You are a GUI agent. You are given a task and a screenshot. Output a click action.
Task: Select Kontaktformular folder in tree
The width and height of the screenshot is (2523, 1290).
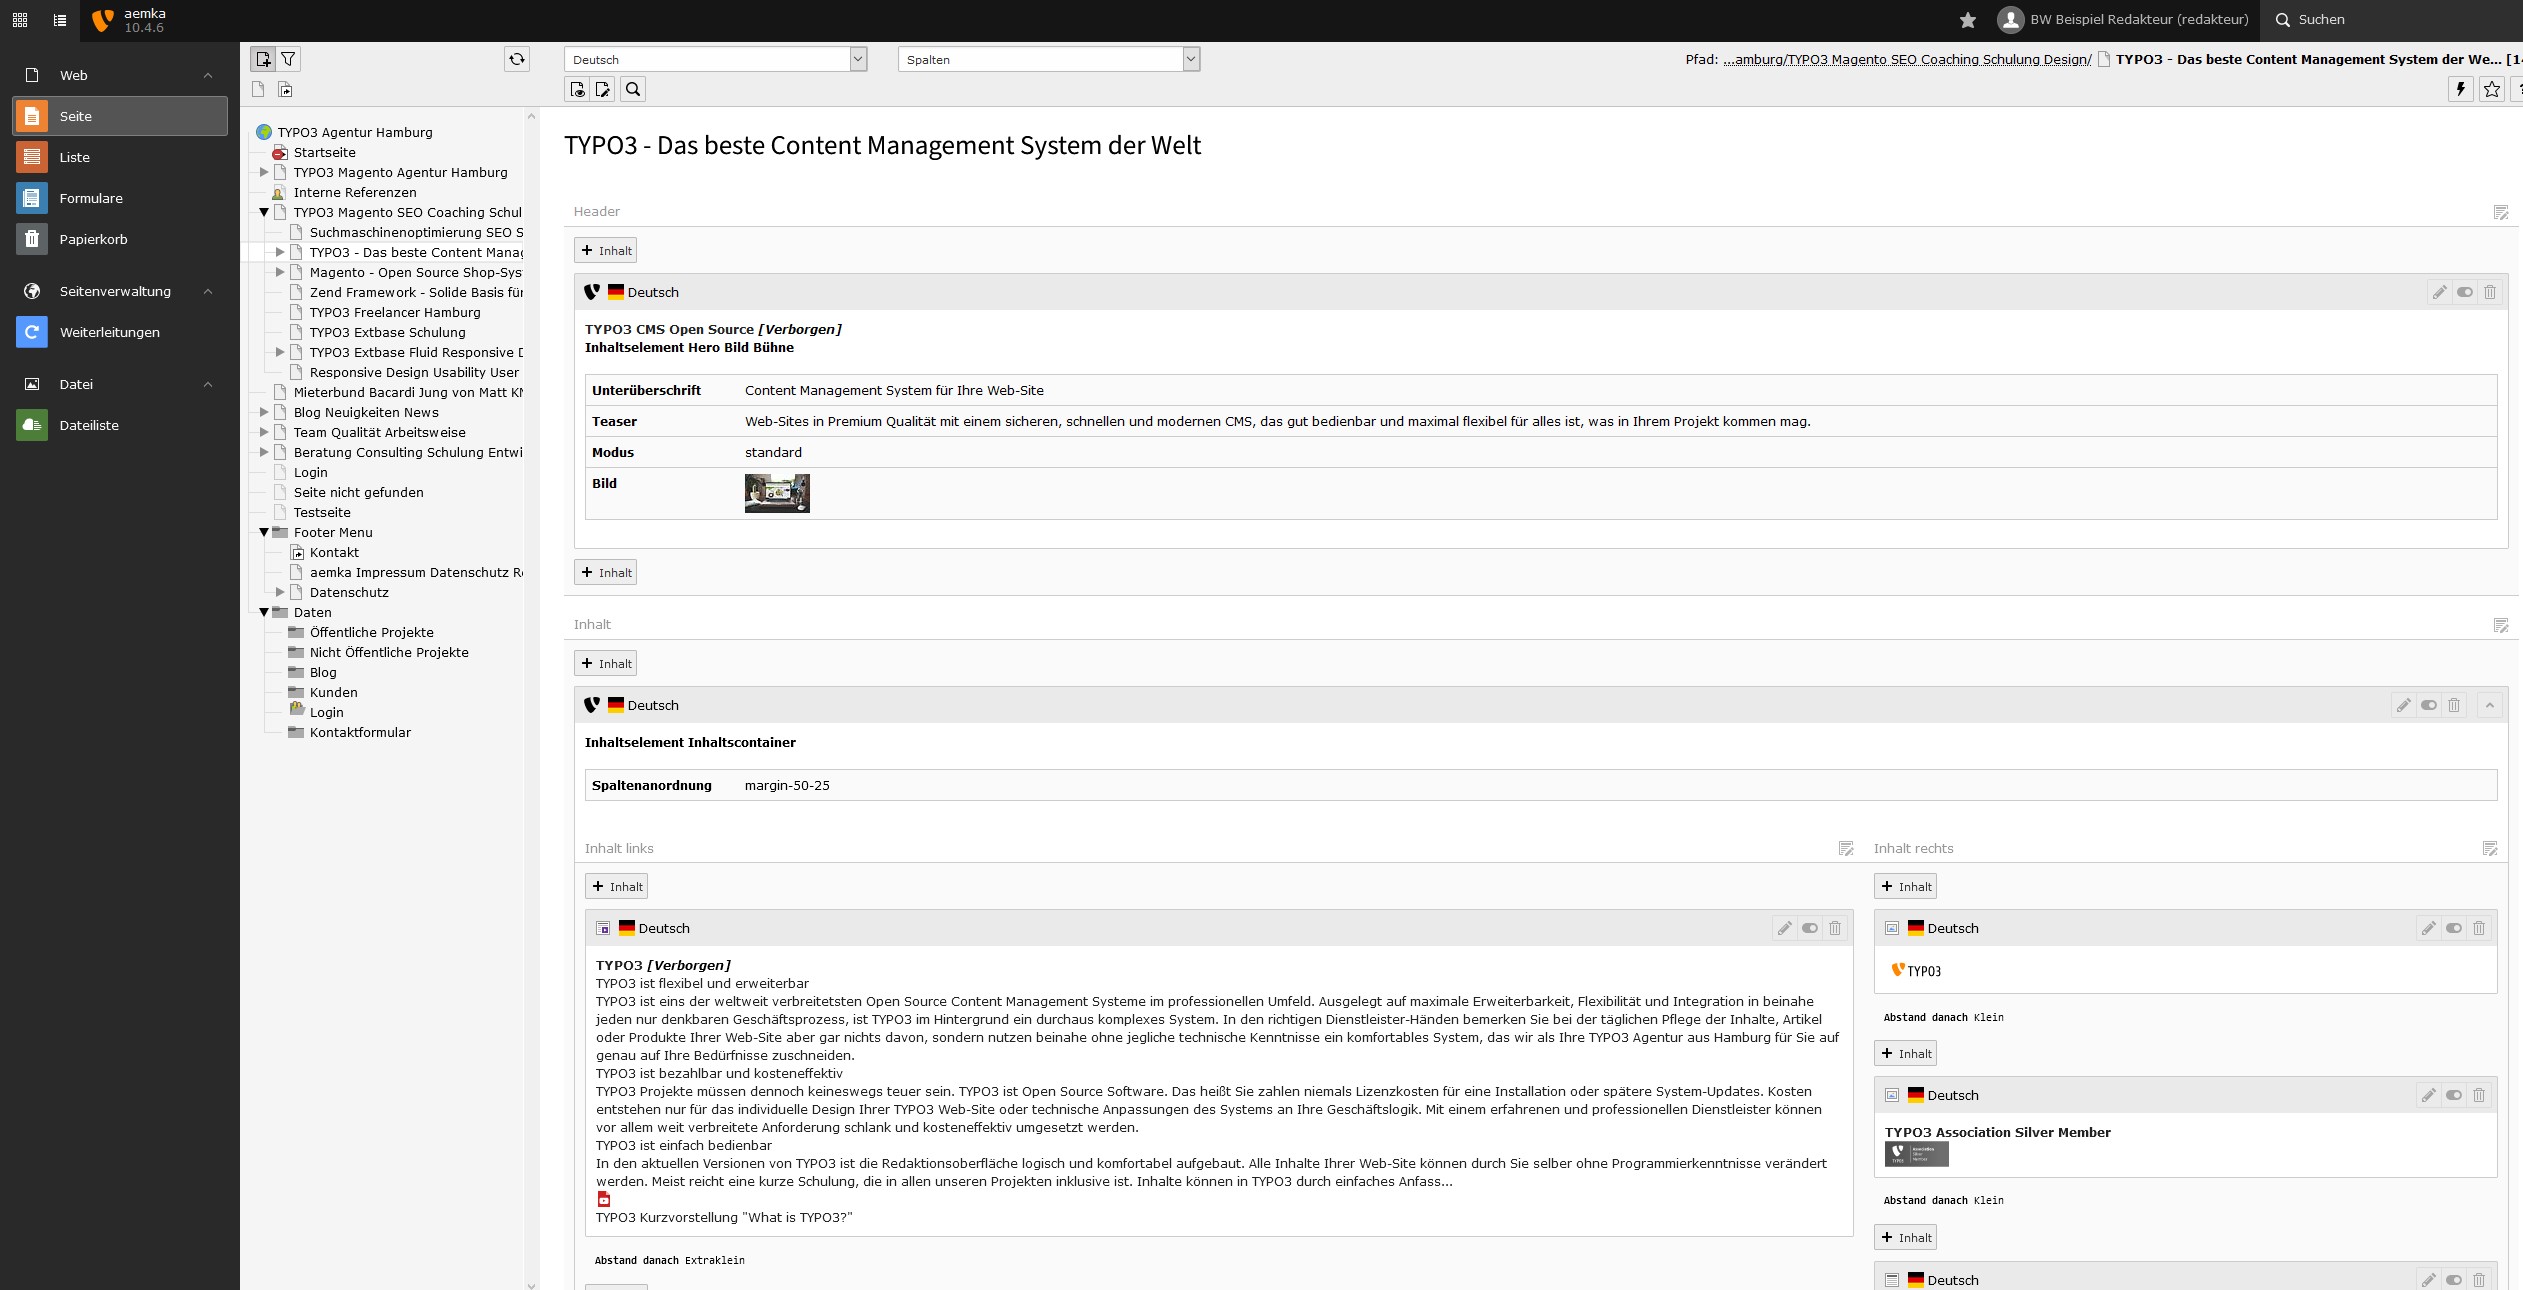(360, 732)
